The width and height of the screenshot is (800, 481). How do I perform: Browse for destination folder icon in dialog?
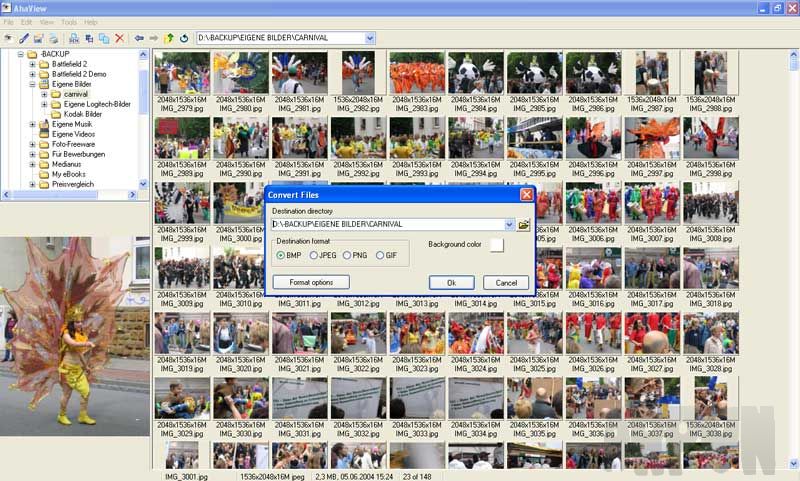coord(524,225)
